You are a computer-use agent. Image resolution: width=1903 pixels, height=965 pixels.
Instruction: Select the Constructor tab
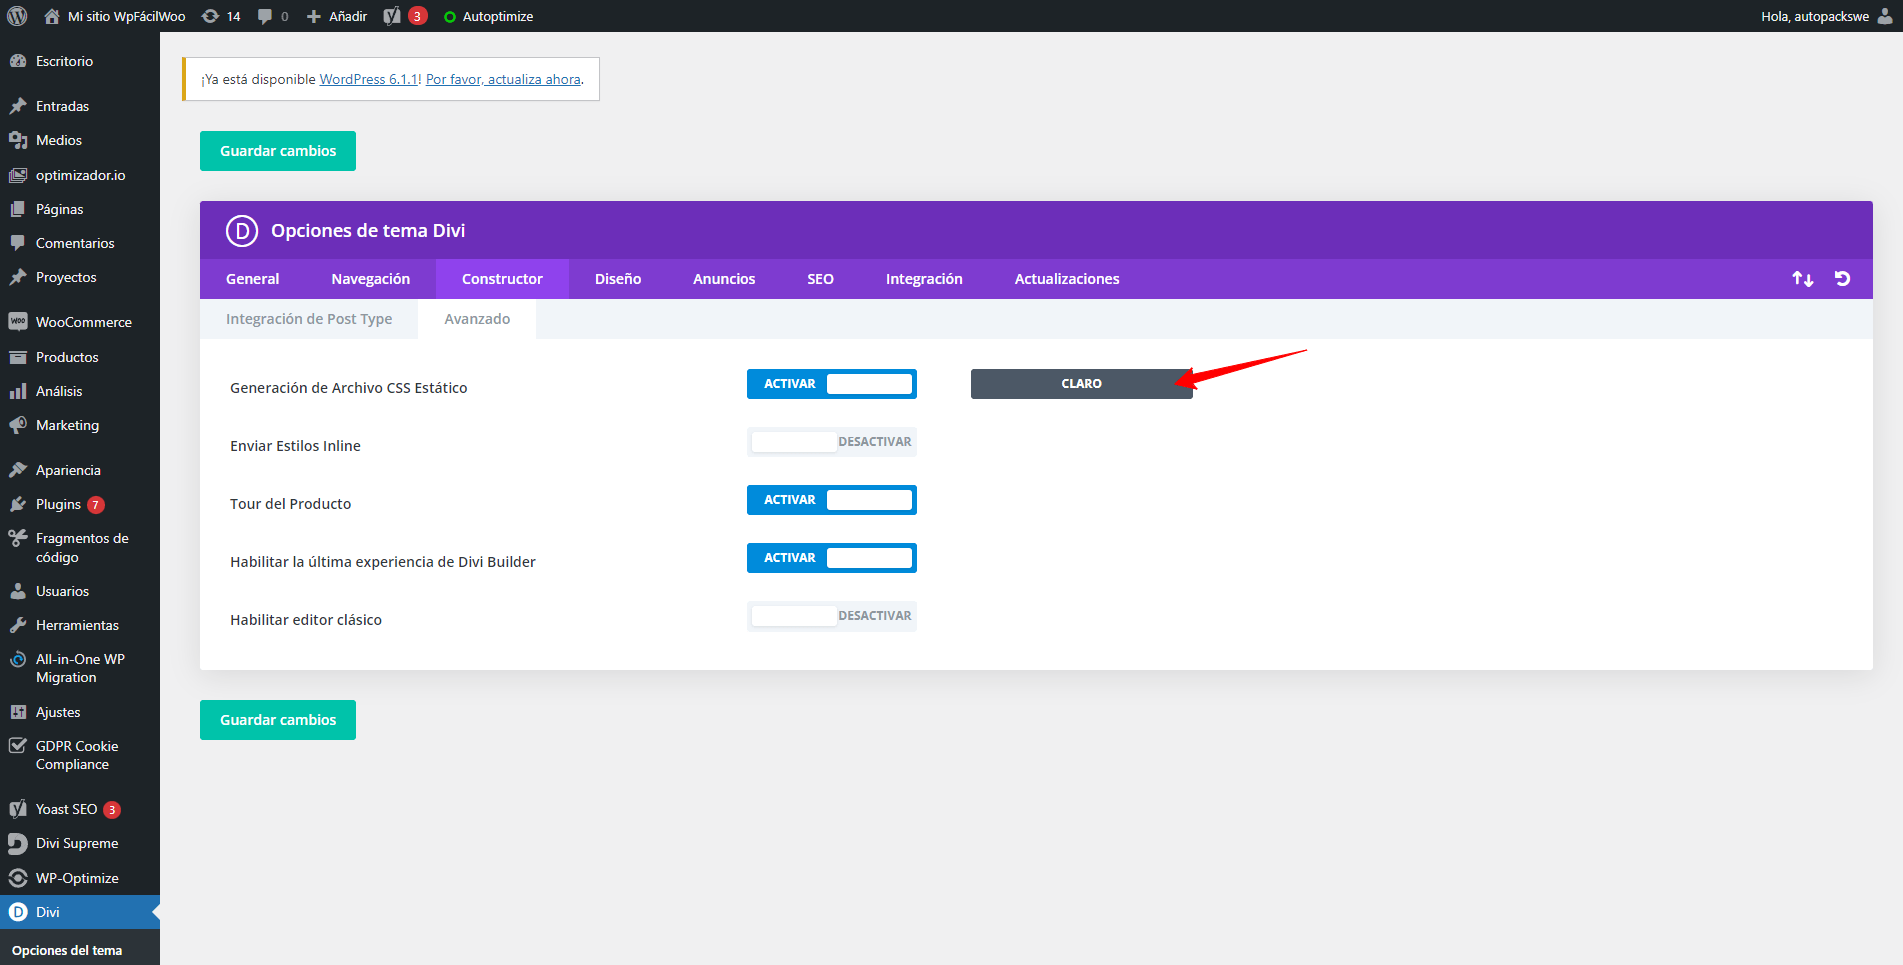coord(502,279)
